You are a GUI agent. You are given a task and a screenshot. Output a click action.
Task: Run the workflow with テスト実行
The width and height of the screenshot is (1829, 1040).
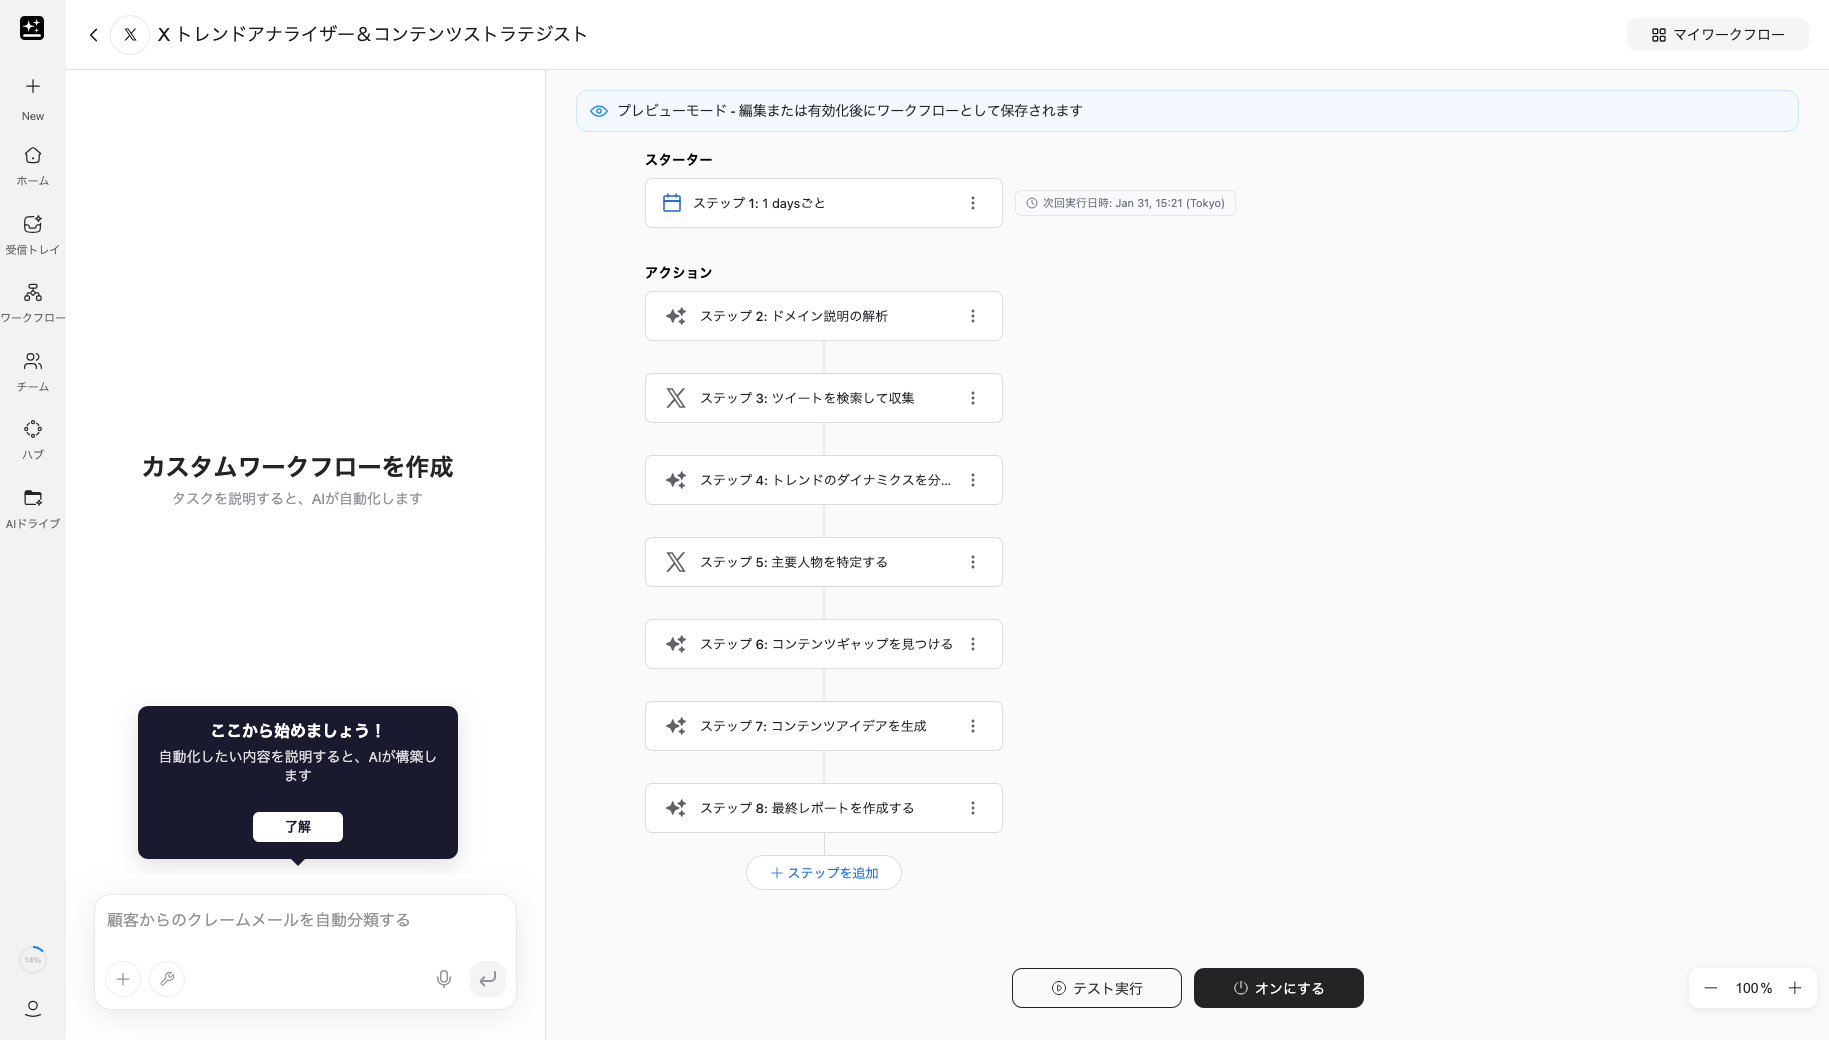(x=1096, y=988)
